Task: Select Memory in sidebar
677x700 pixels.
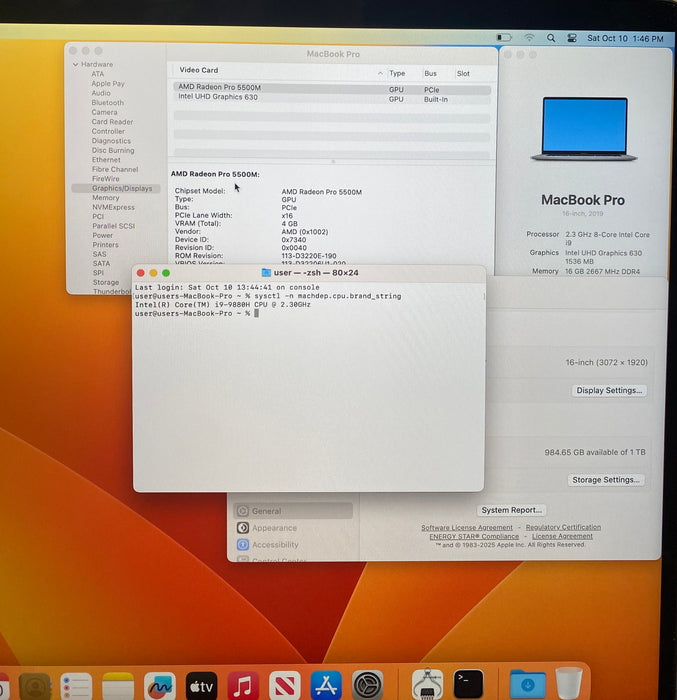Action: 105,198
